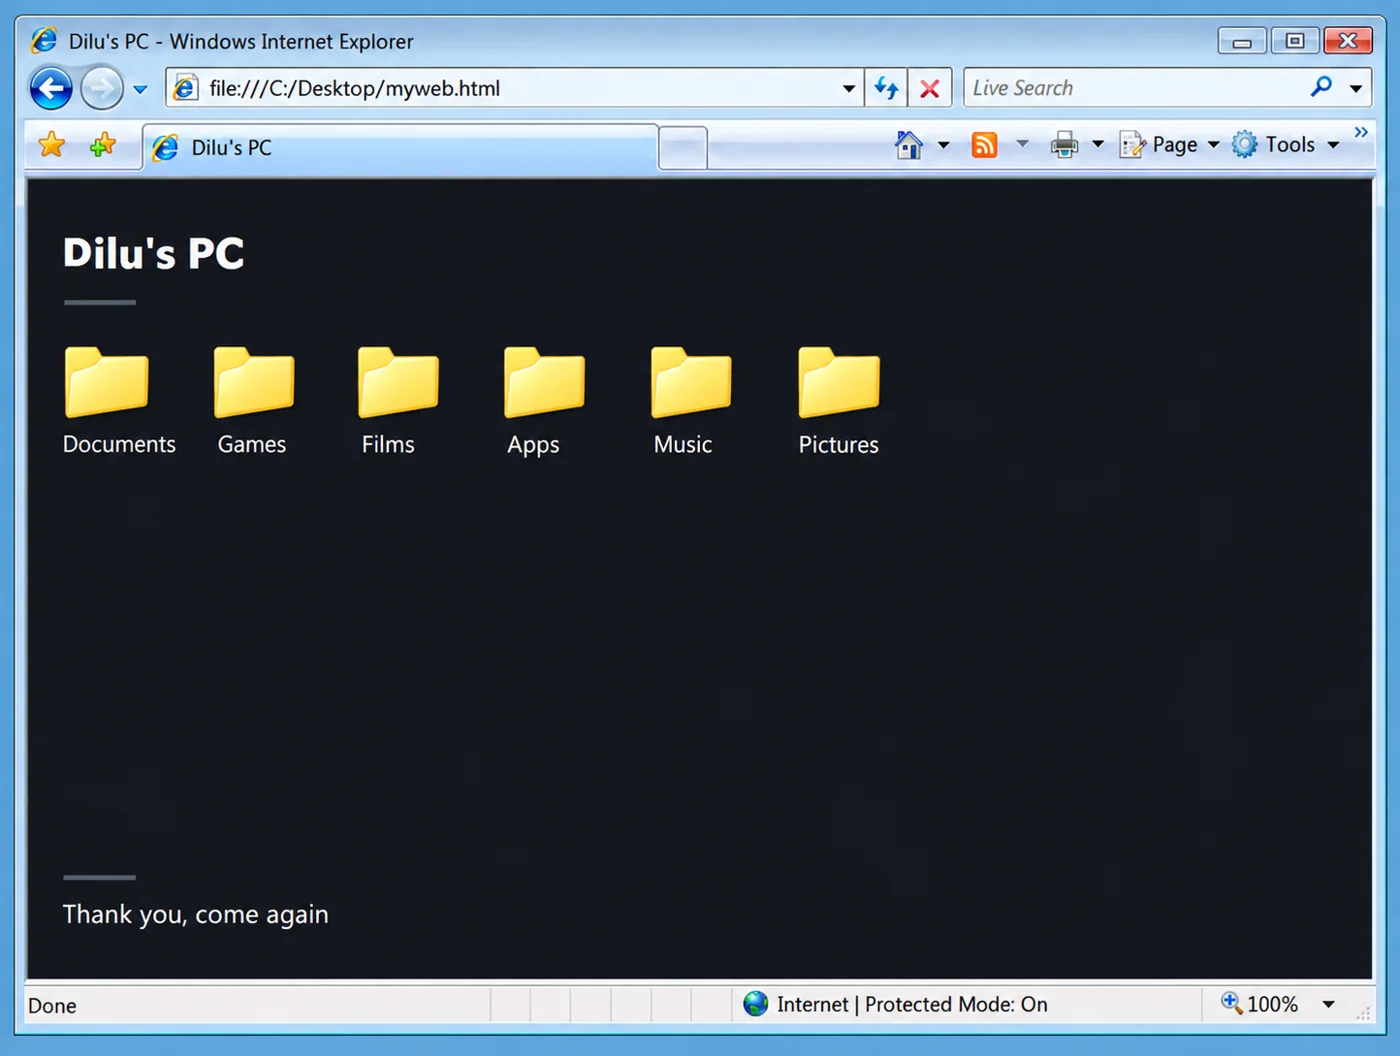
Task: Open the Favorites Center star icon
Action: [x=52, y=145]
